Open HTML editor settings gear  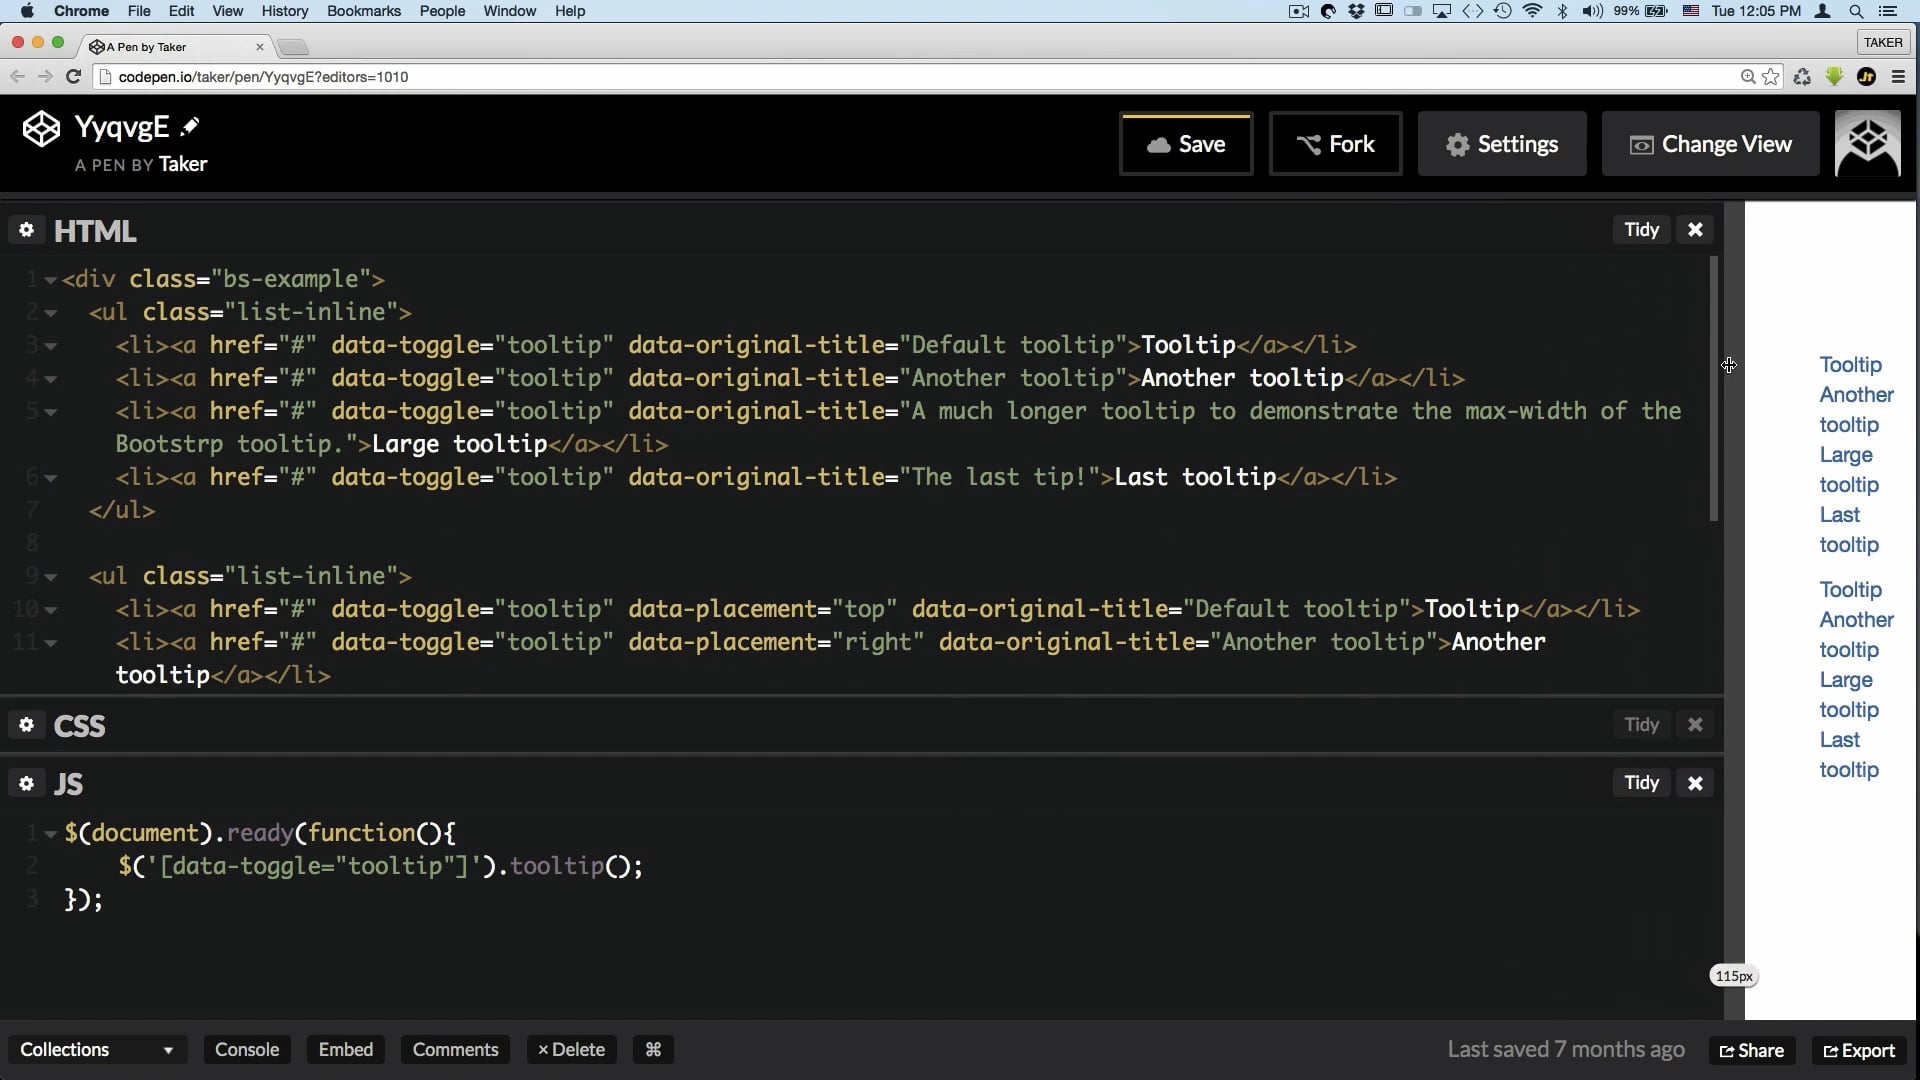pos(26,230)
